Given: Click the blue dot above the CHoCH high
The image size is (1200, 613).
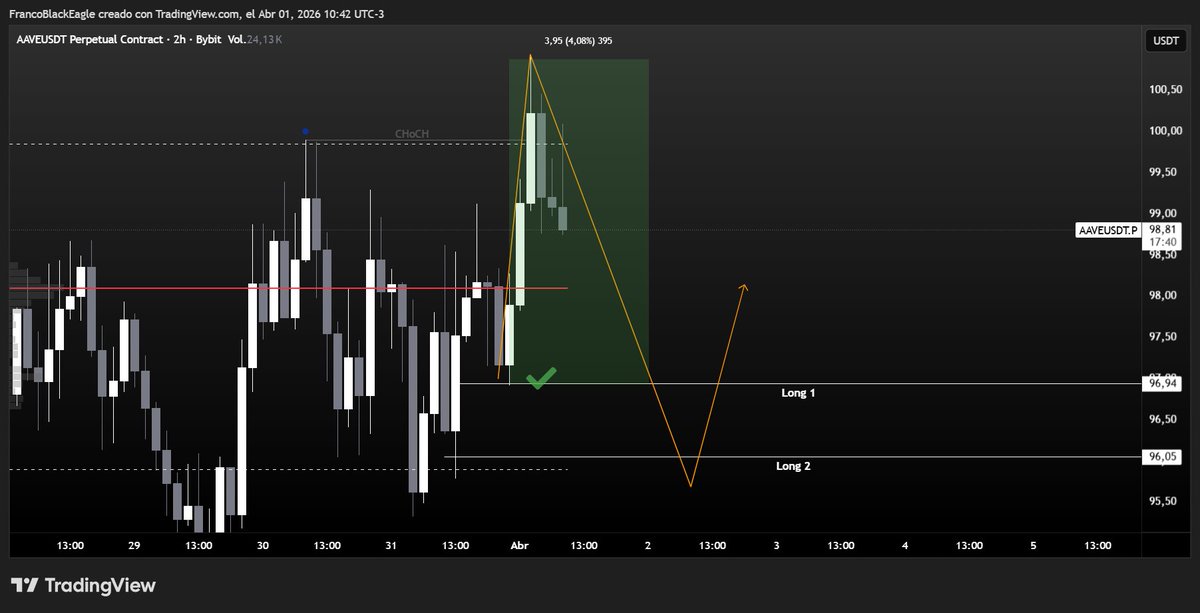Looking at the screenshot, I should tap(305, 131).
